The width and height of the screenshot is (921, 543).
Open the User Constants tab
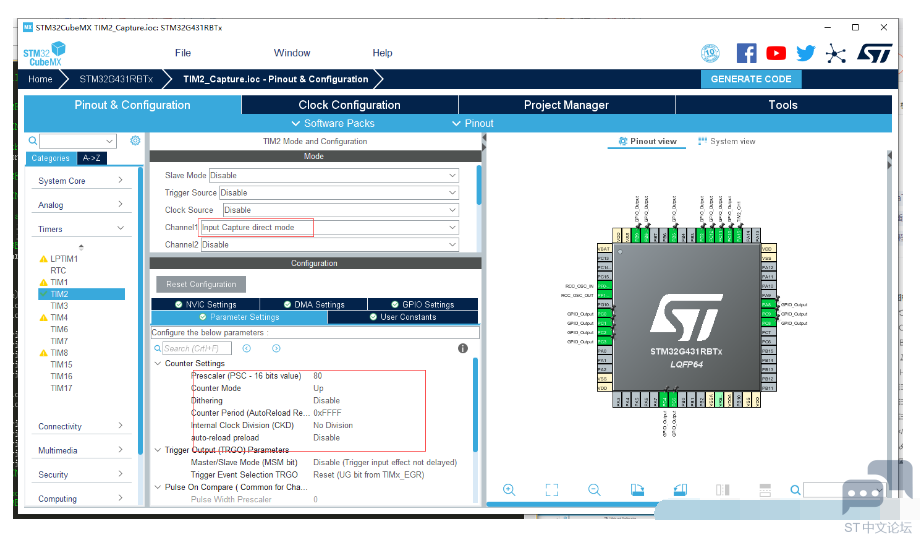point(403,317)
